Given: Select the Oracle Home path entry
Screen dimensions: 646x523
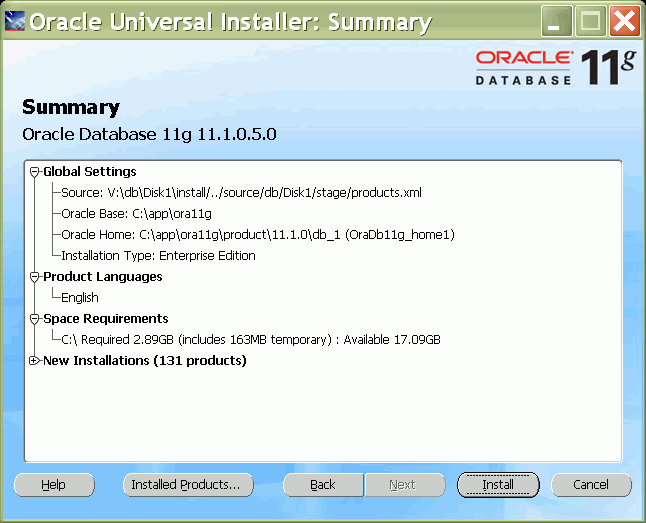Looking at the screenshot, I should pos(258,235).
